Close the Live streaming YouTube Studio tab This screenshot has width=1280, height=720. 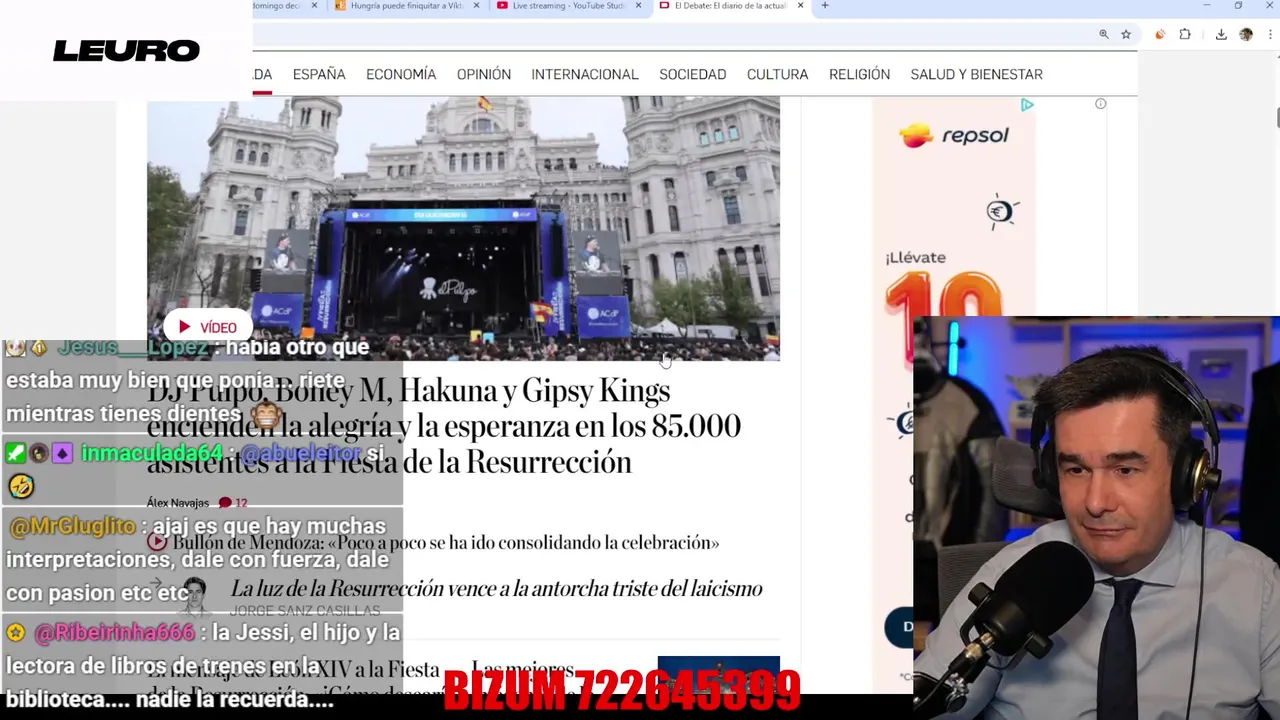pos(638,6)
